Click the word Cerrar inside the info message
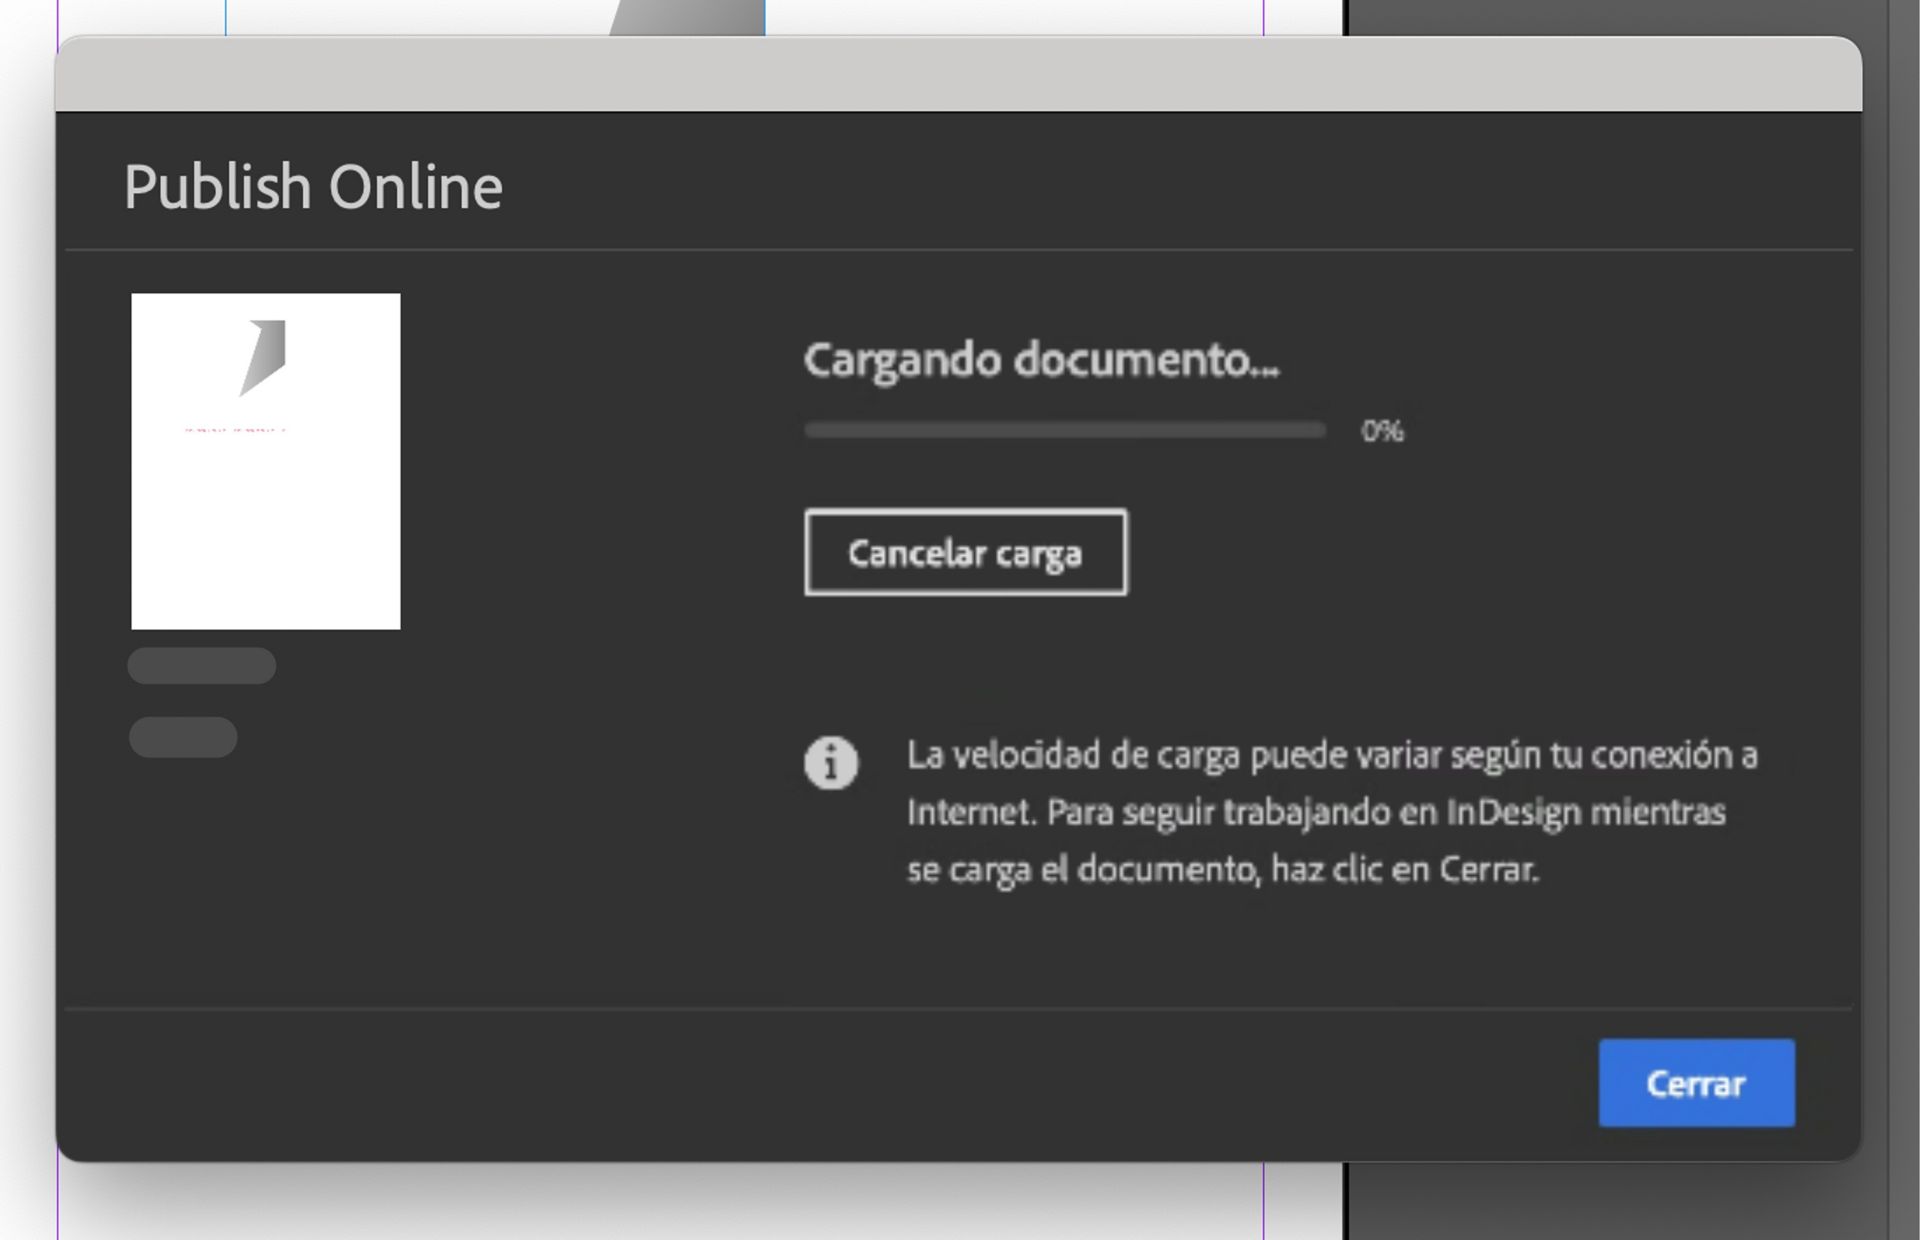The image size is (1920, 1240). (1488, 869)
